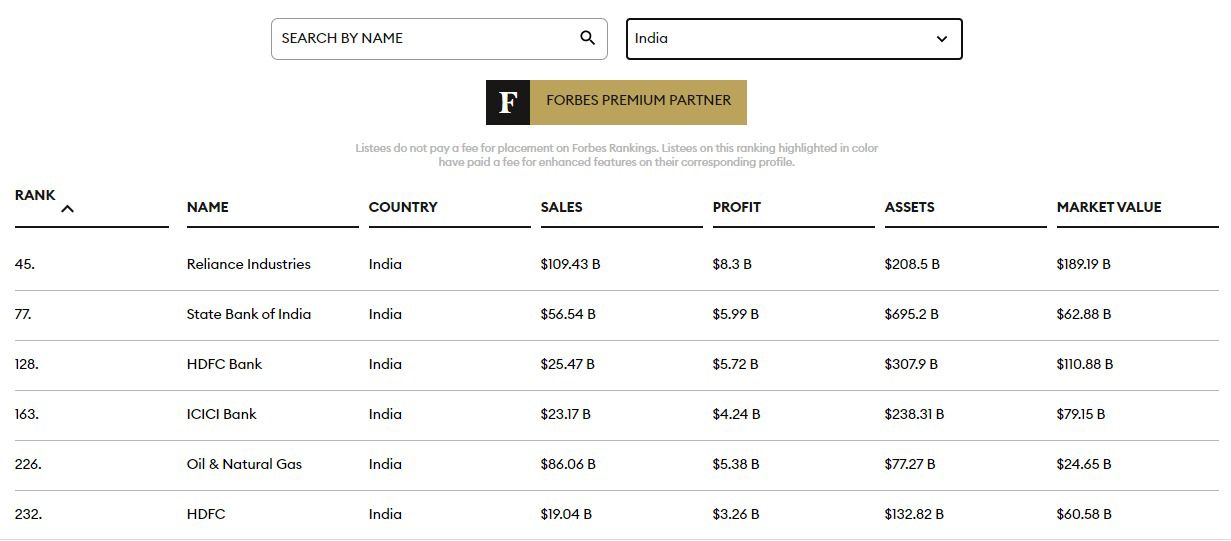Click the Forbes Premium Partner banner

(x=616, y=102)
